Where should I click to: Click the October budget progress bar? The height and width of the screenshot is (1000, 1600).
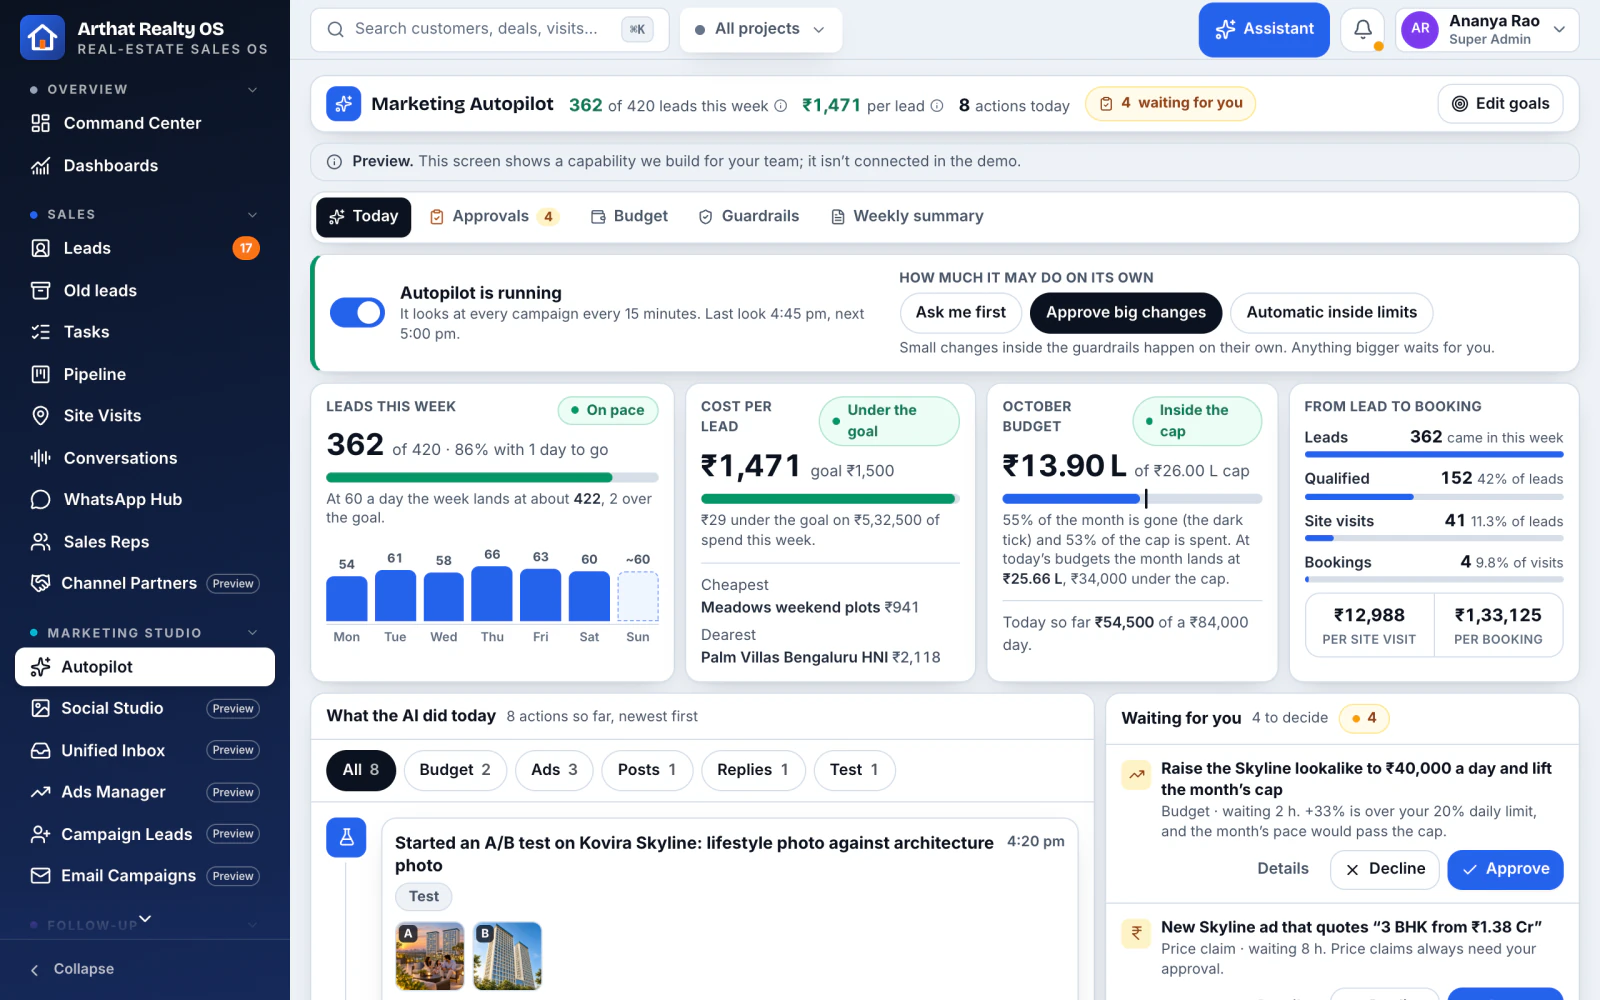(x=1132, y=498)
